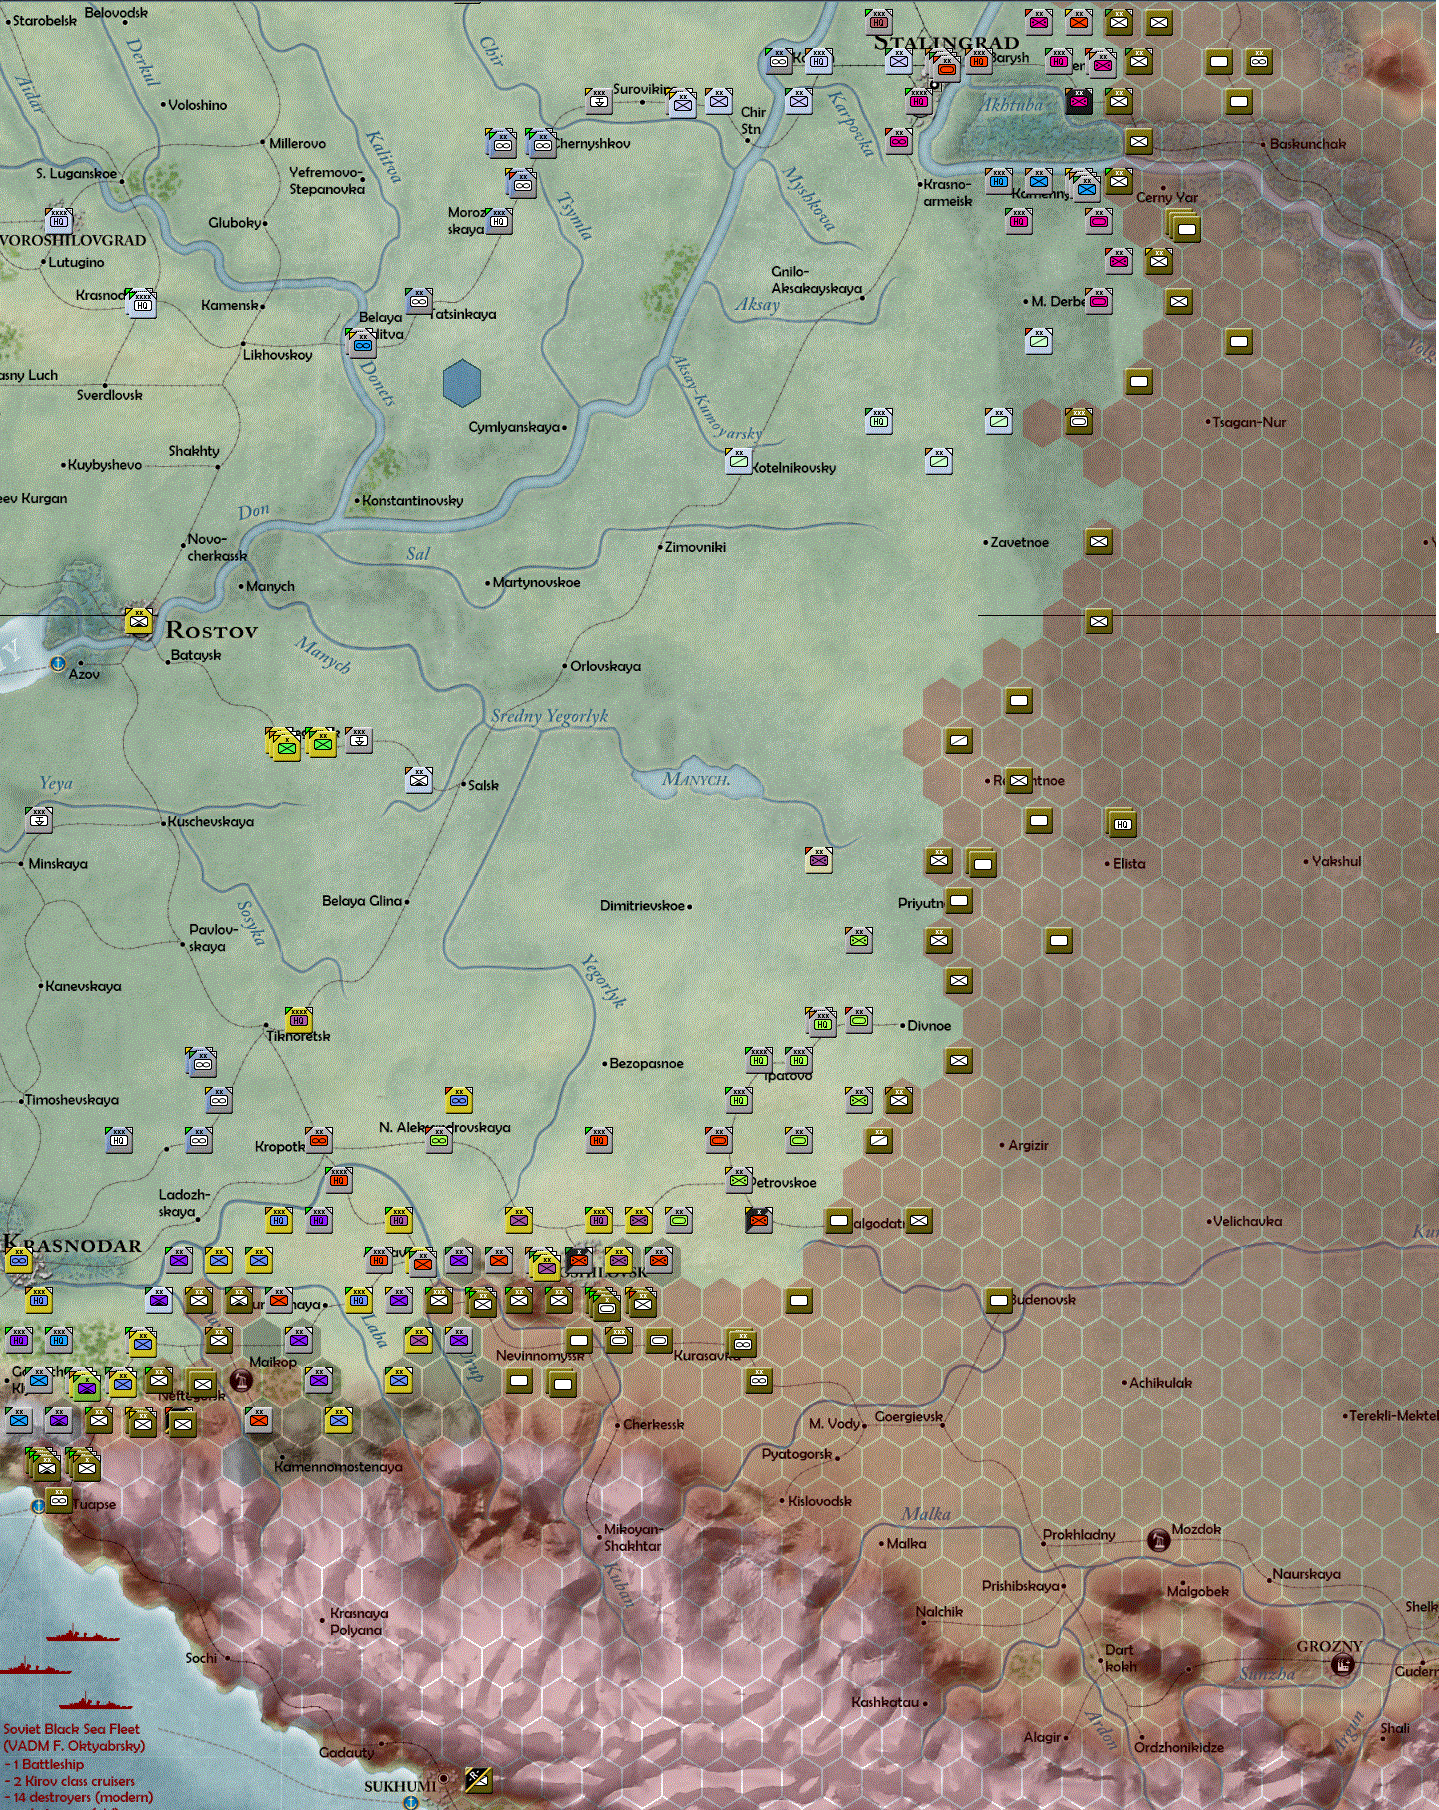This screenshot has width=1439, height=1810.
Task: Select the pink armored counter northwest of Krasnoarmeisk
Action: click(899, 140)
